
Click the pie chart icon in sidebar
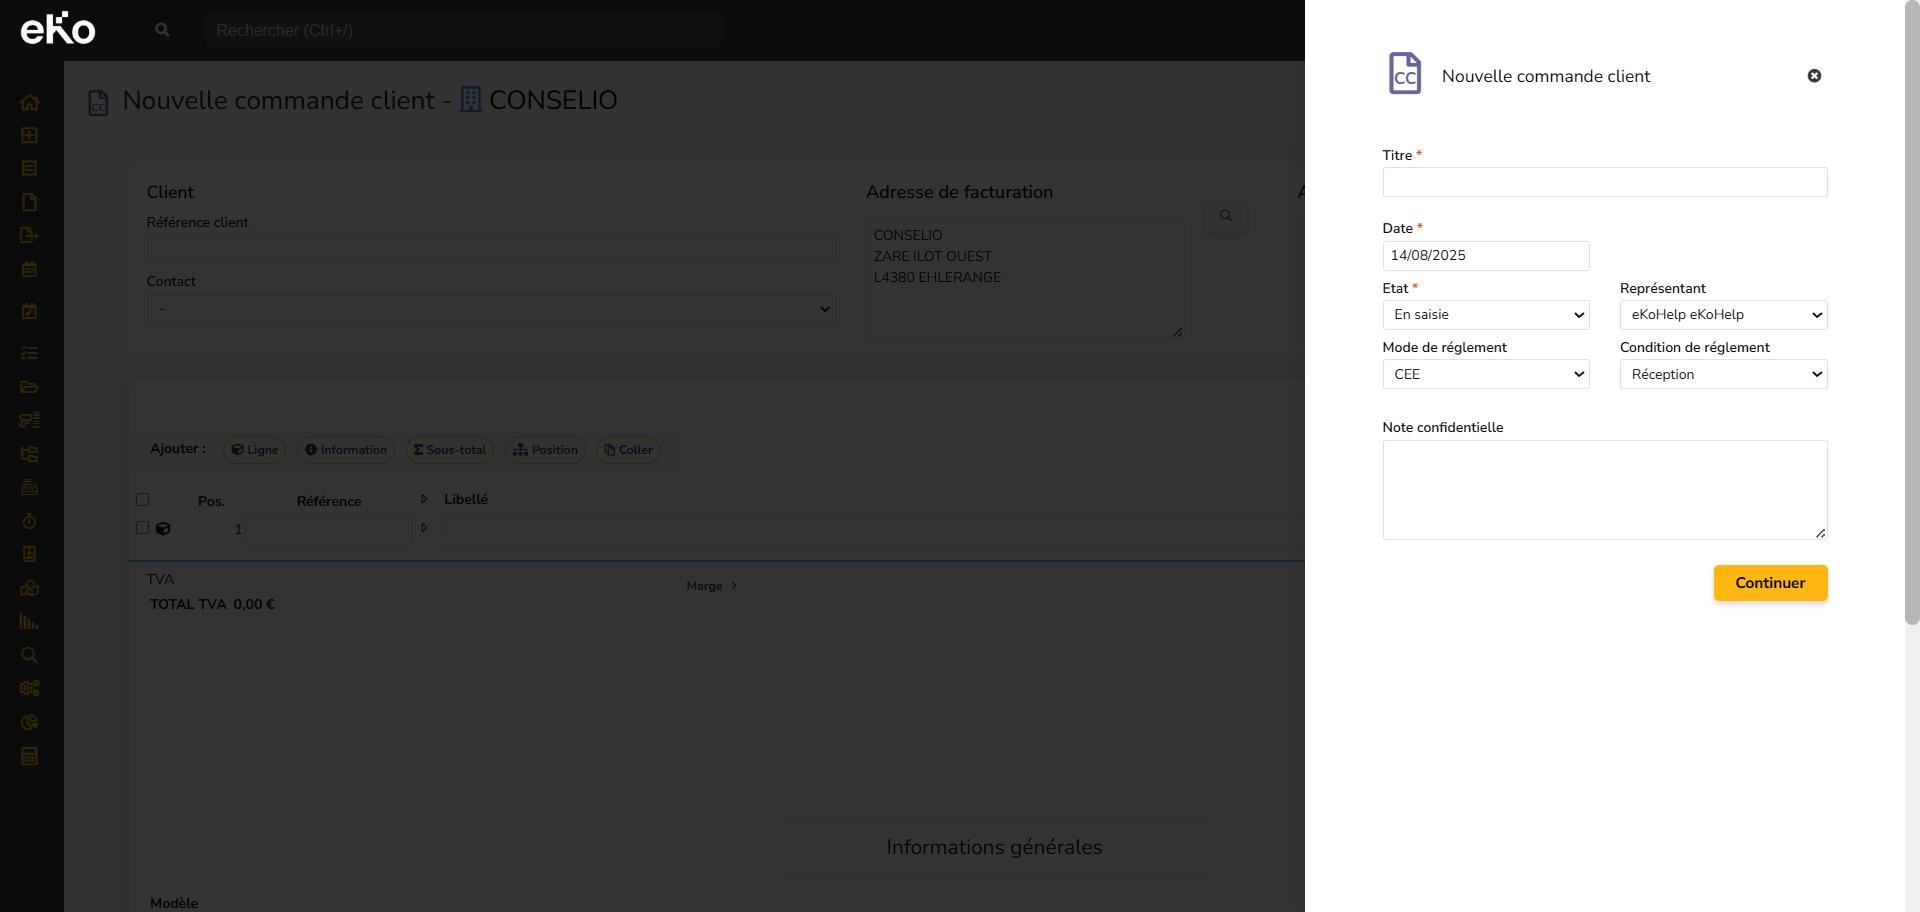click(x=29, y=722)
